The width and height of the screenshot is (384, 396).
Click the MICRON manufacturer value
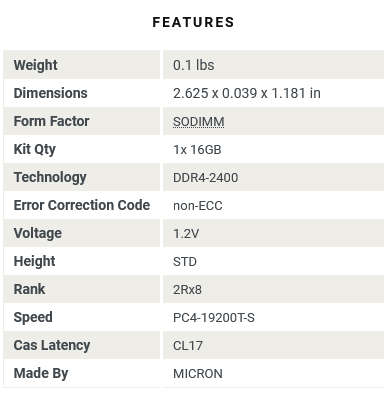[198, 374]
